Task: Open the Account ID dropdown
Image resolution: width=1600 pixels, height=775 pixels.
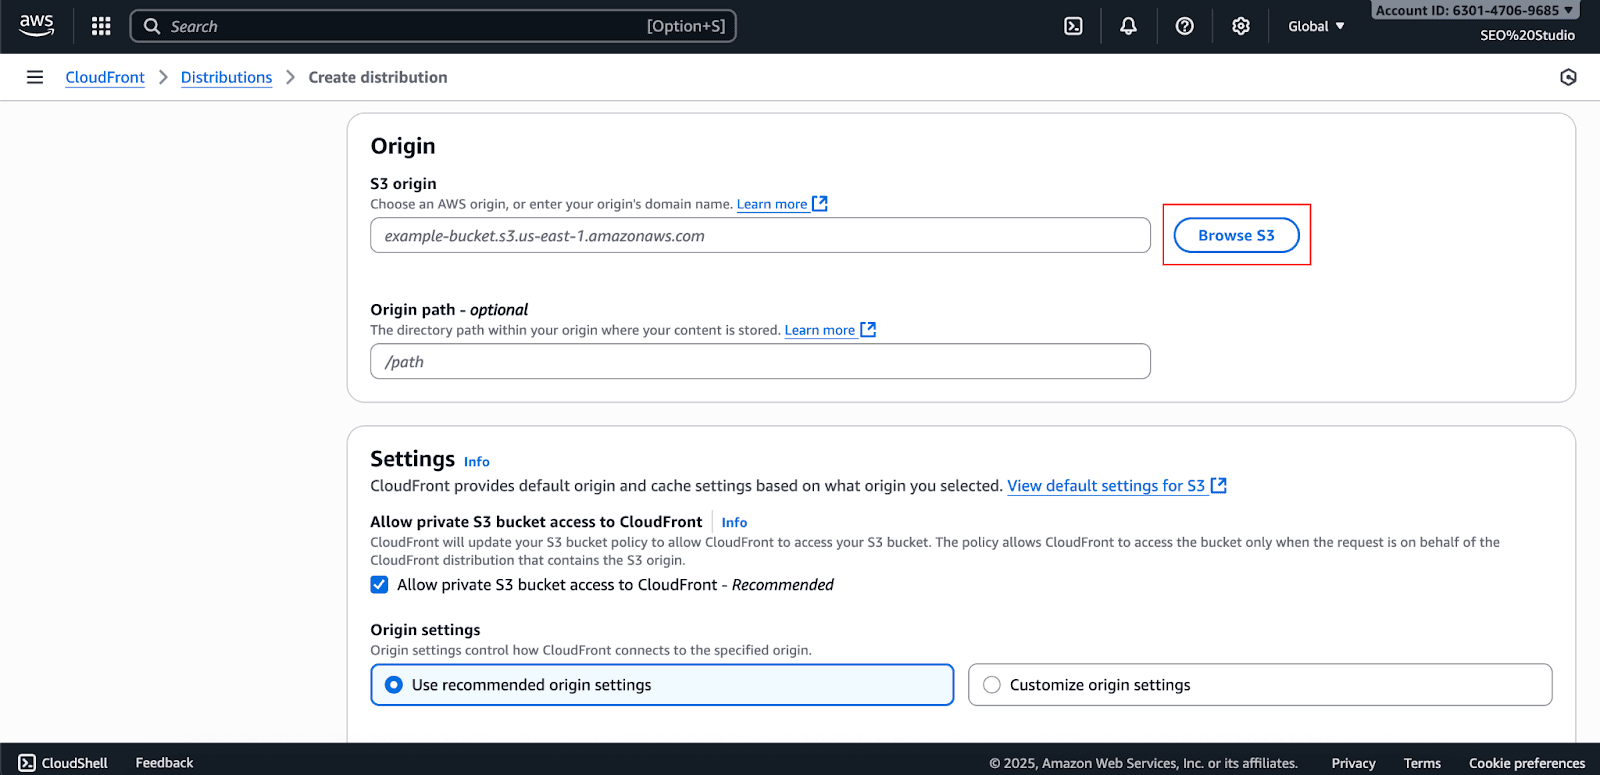Action: tap(1475, 10)
